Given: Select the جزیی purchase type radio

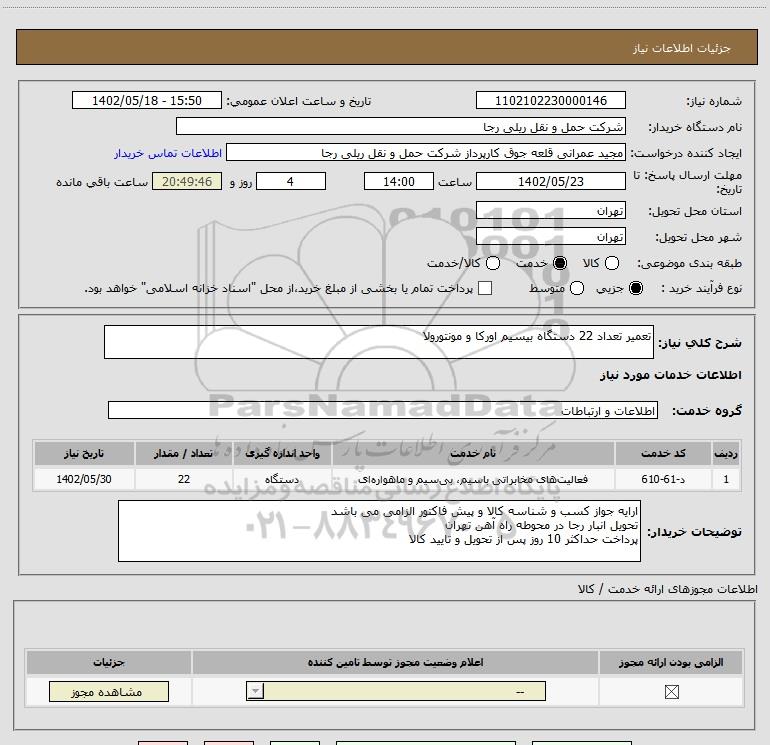Looking at the screenshot, I should (635, 288).
